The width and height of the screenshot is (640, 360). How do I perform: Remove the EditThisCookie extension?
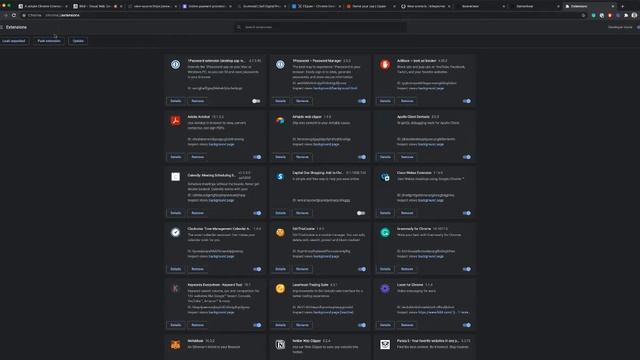(302, 269)
